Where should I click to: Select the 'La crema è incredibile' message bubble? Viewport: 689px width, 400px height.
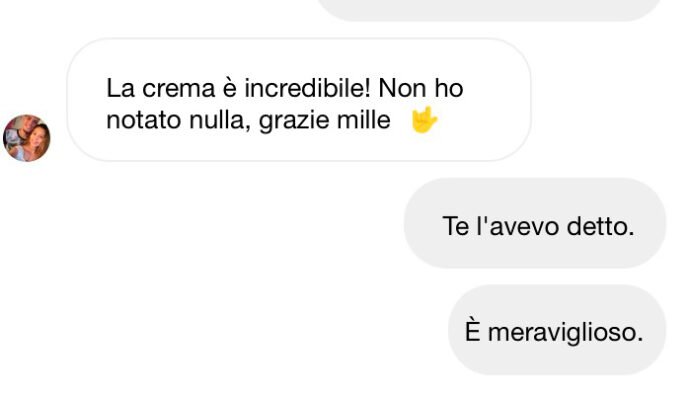pyautogui.click(x=298, y=100)
